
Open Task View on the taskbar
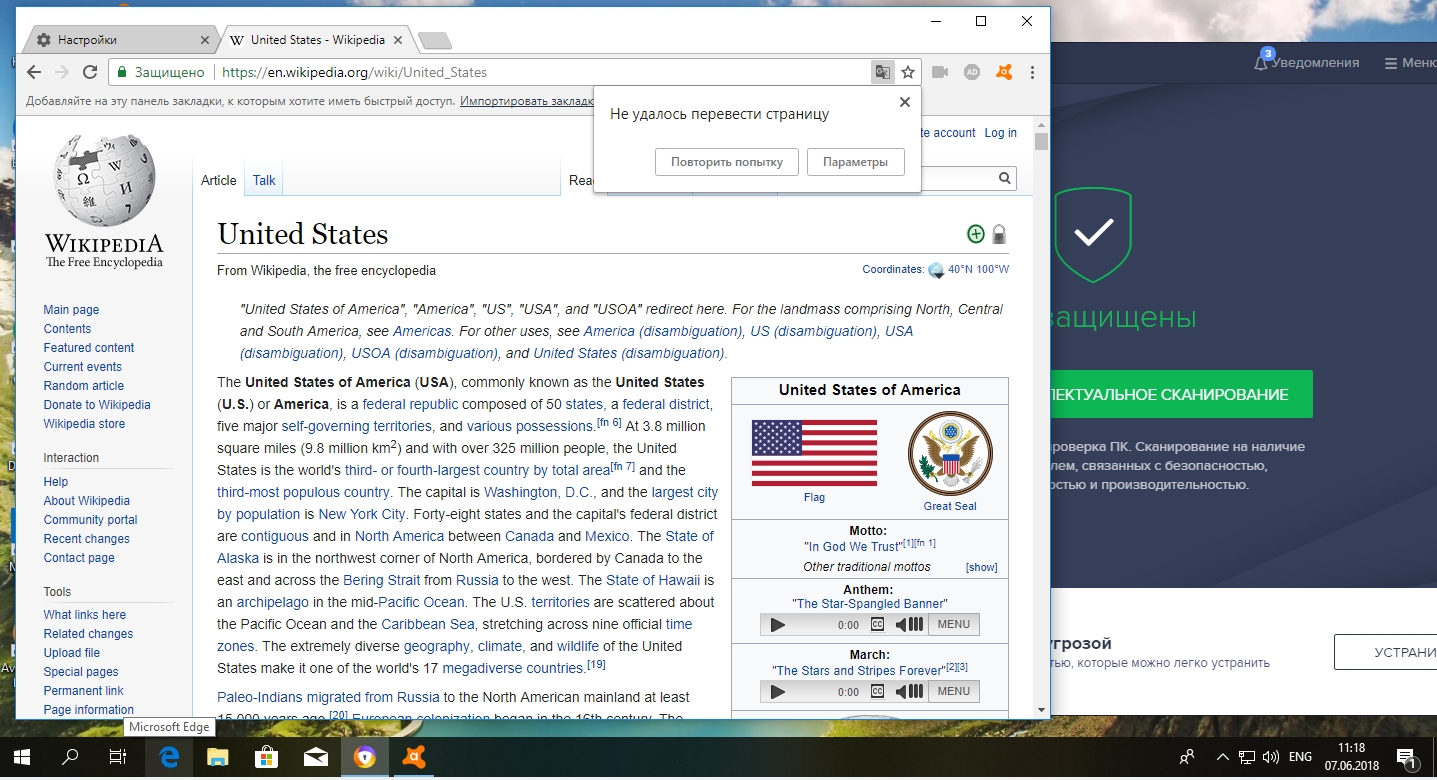(118, 757)
